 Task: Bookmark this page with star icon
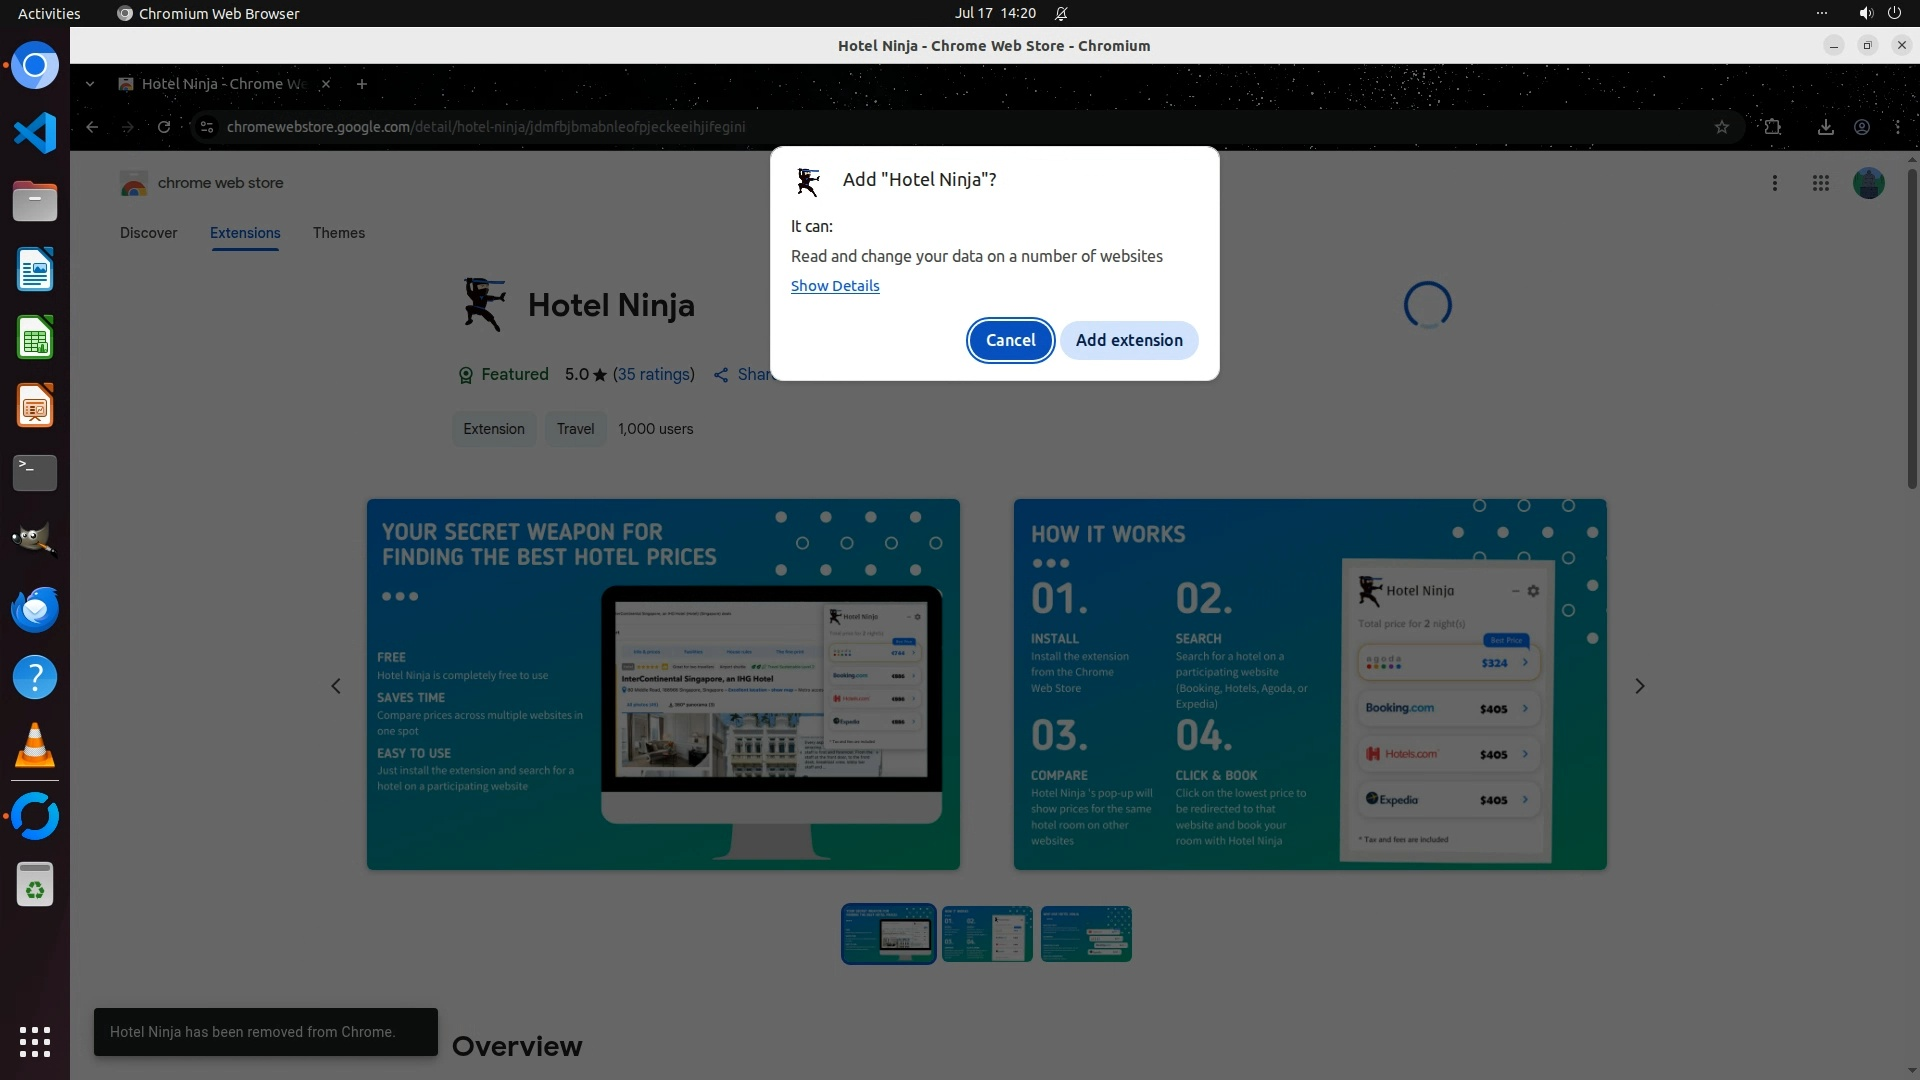click(x=1721, y=127)
